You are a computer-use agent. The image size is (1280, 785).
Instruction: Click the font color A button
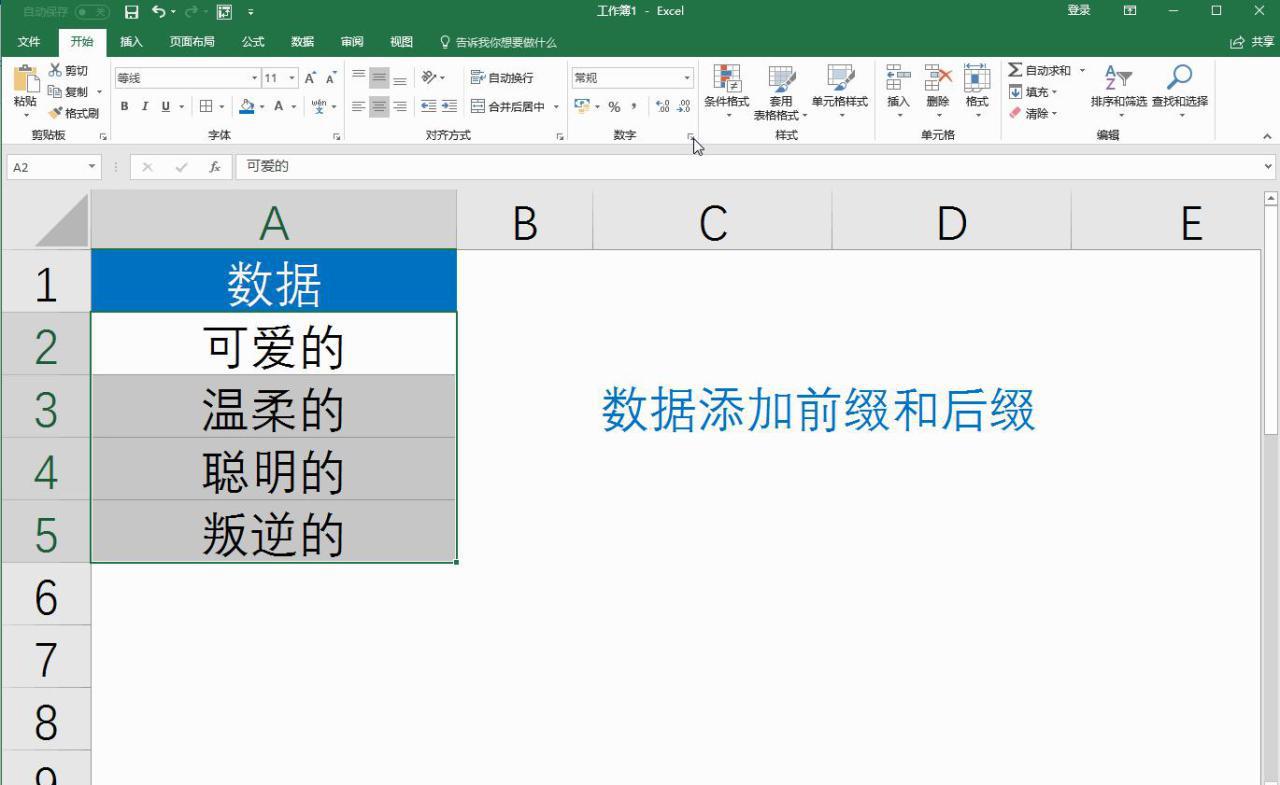pos(279,106)
